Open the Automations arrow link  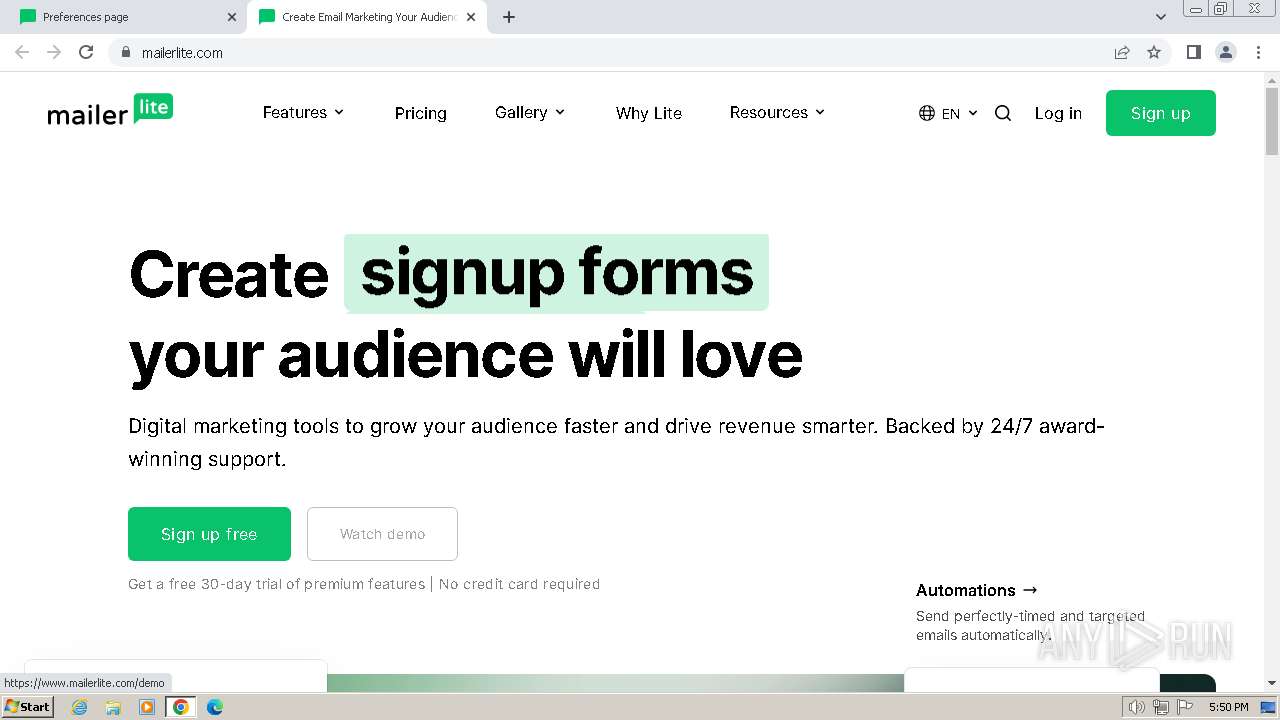pyautogui.click(x=977, y=590)
